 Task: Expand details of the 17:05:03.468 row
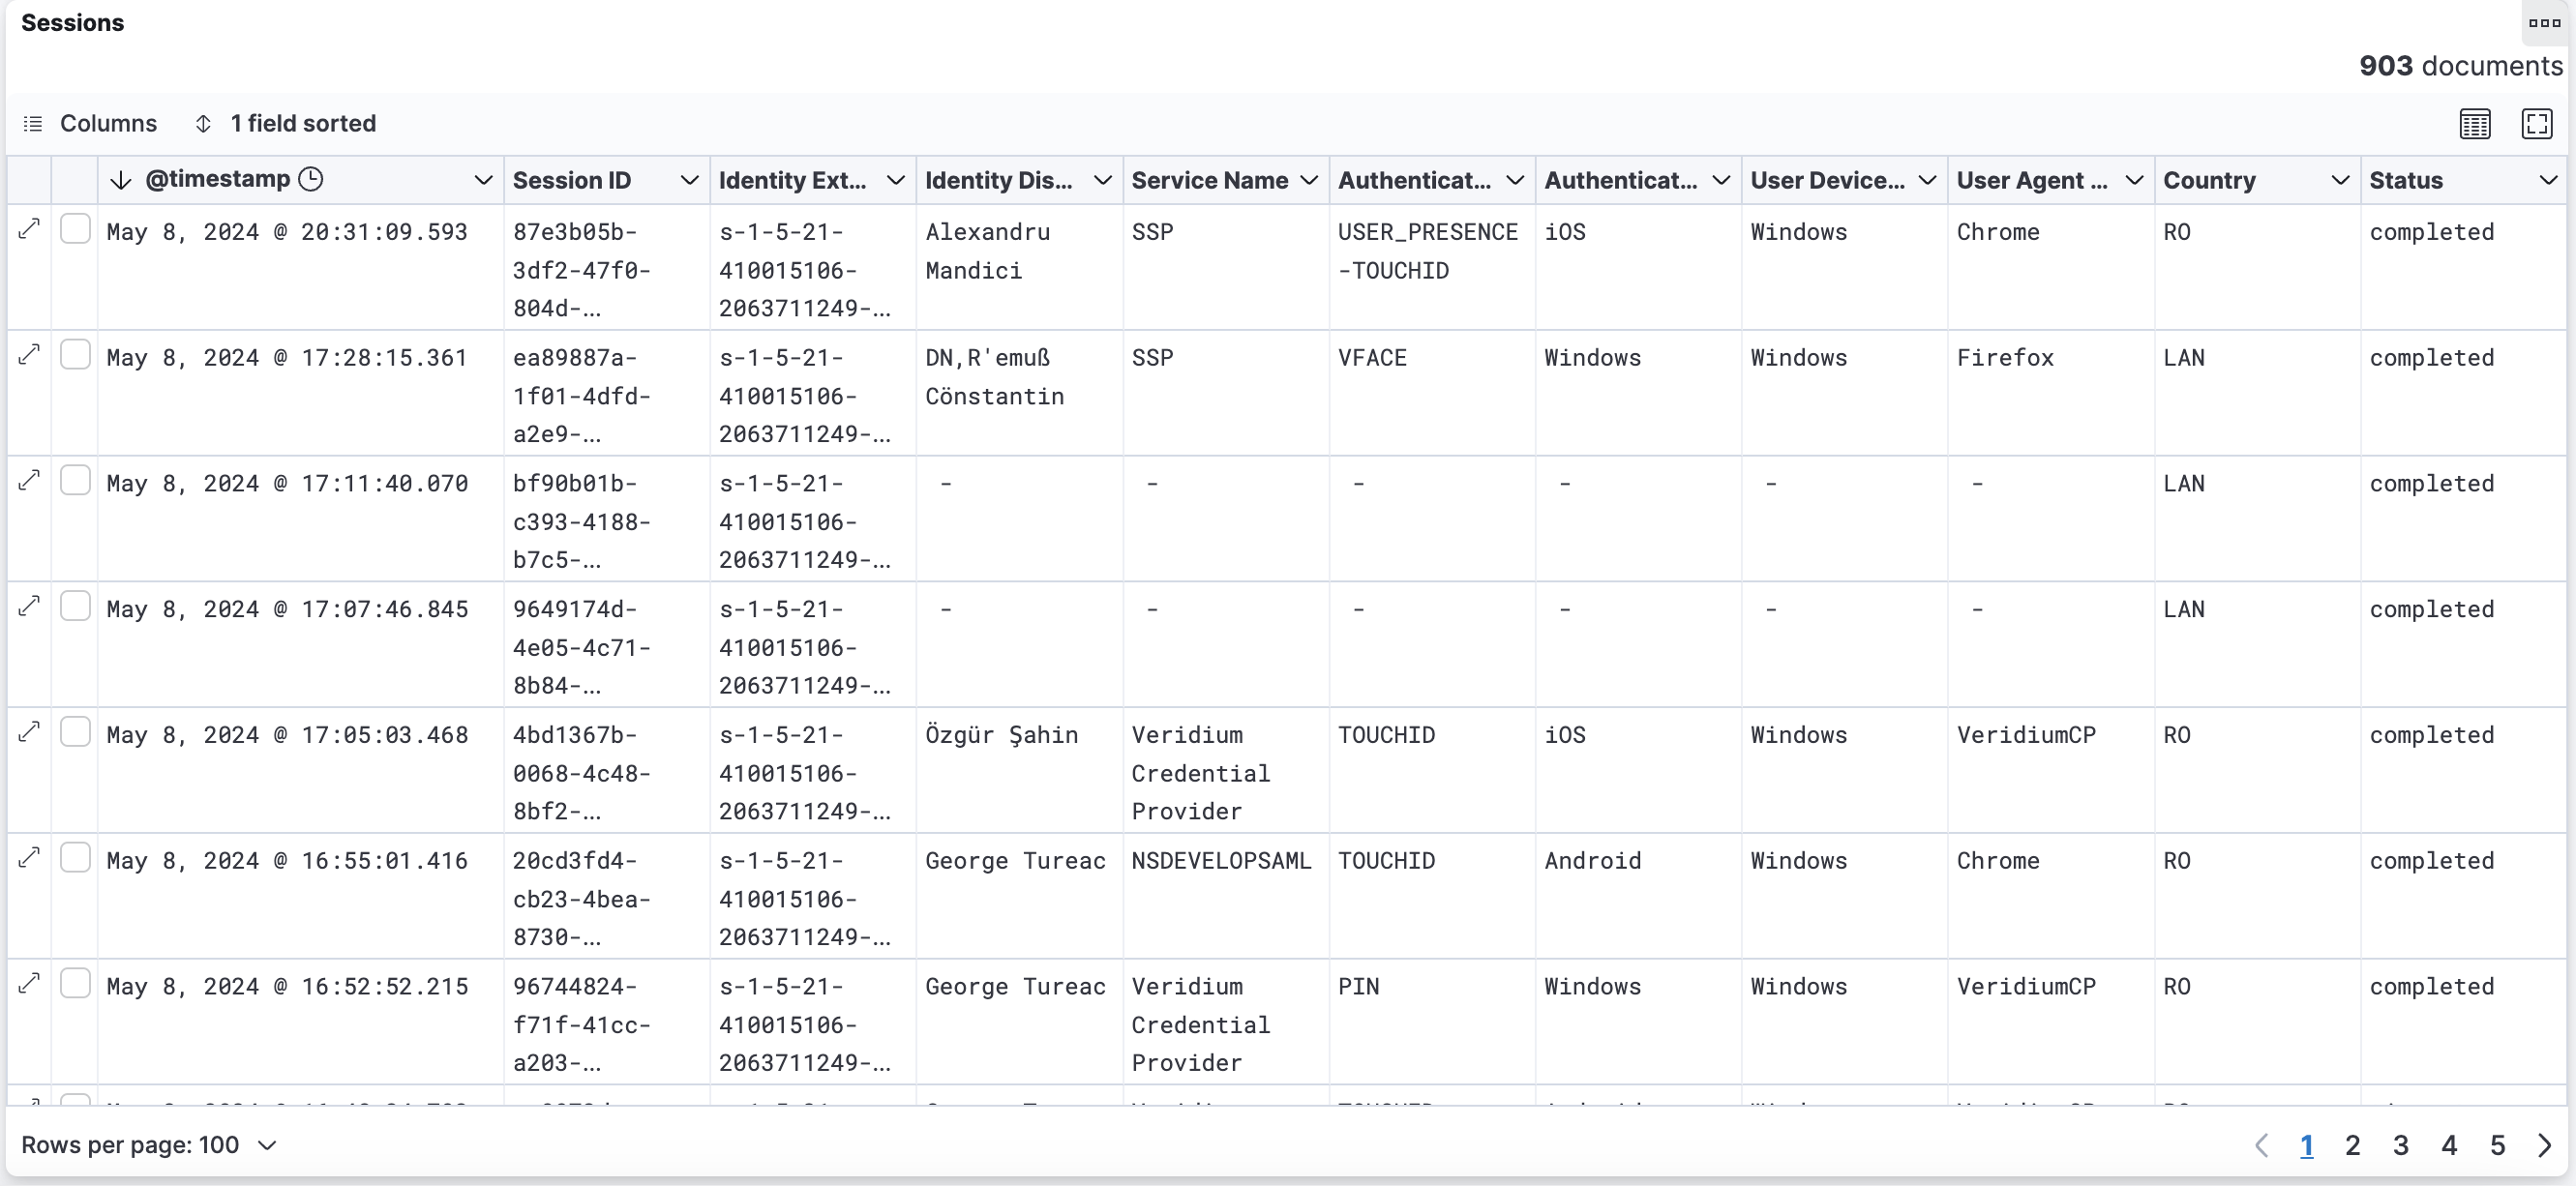click(x=30, y=732)
